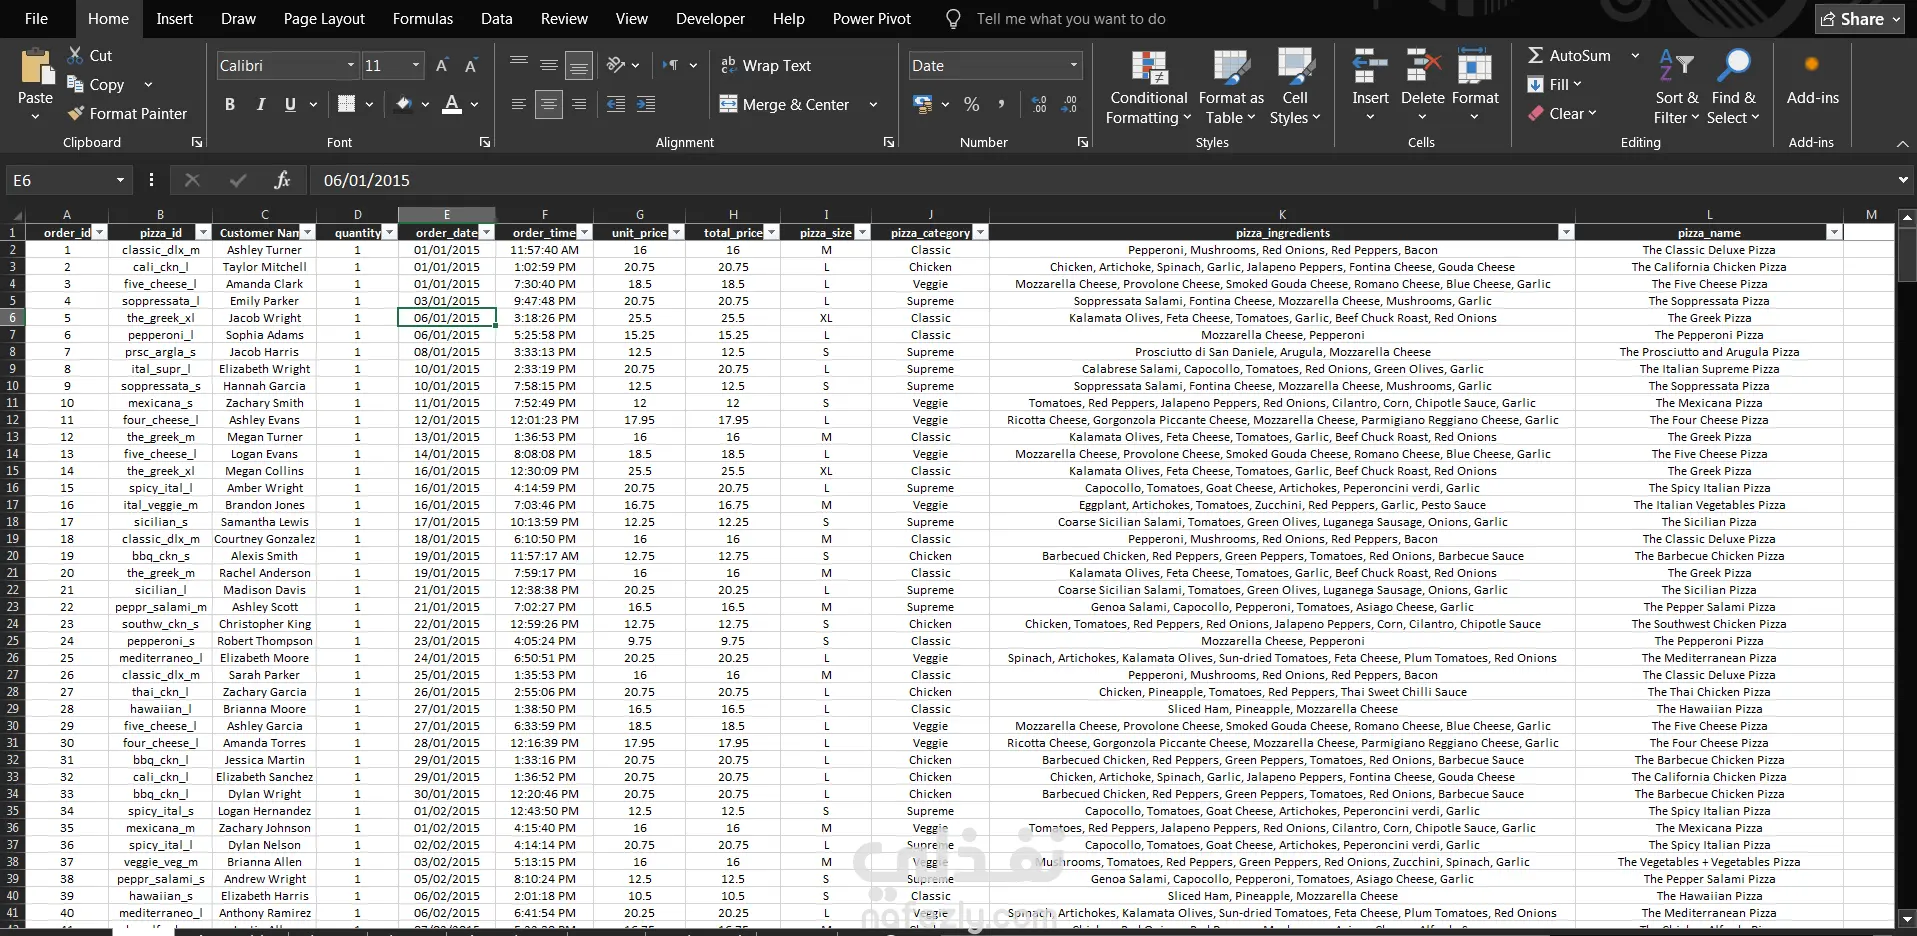Apply Percent Style format
This screenshot has height=936, width=1917.
tap(971, 104)
